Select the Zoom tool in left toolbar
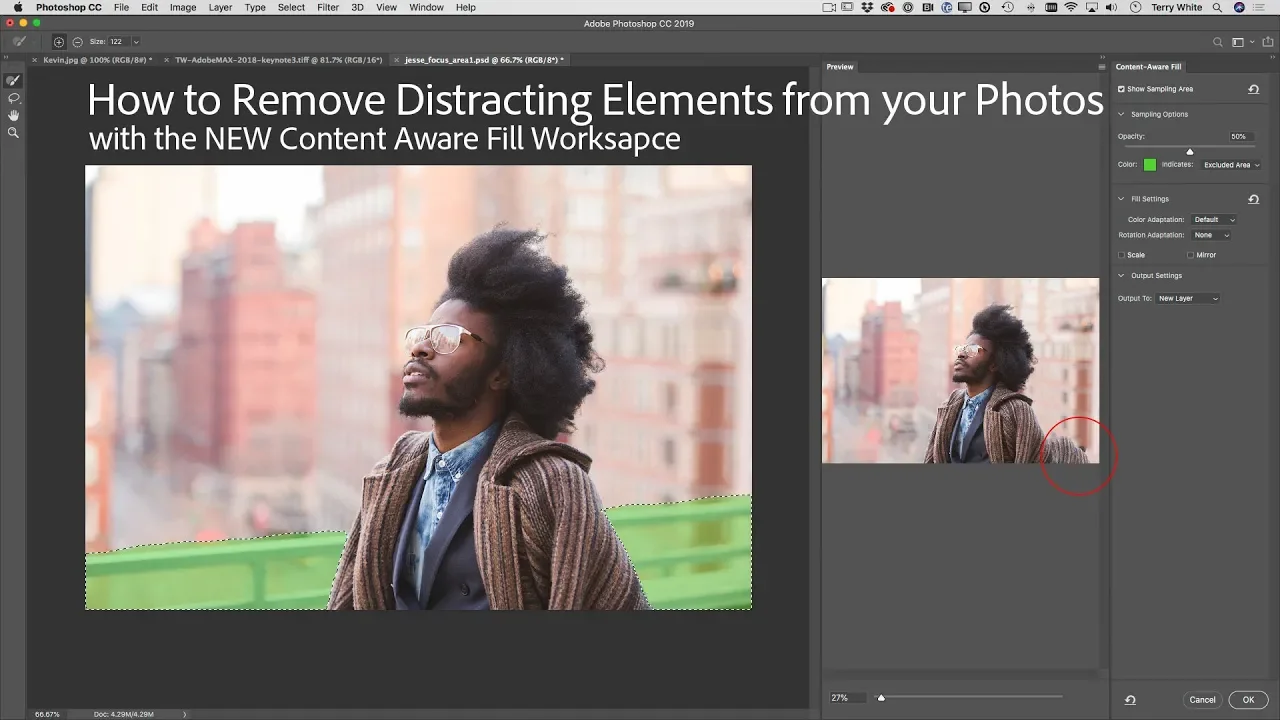 (13, 132)
